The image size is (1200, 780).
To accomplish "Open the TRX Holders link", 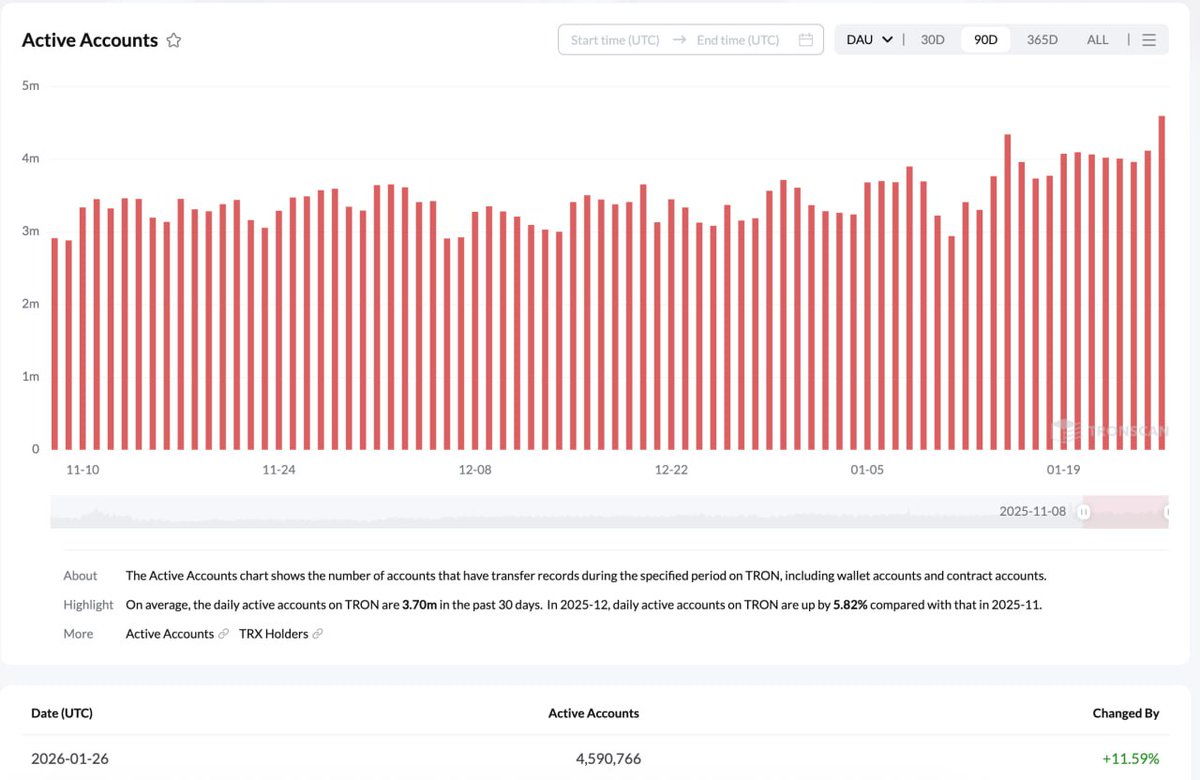I will 272,633.
